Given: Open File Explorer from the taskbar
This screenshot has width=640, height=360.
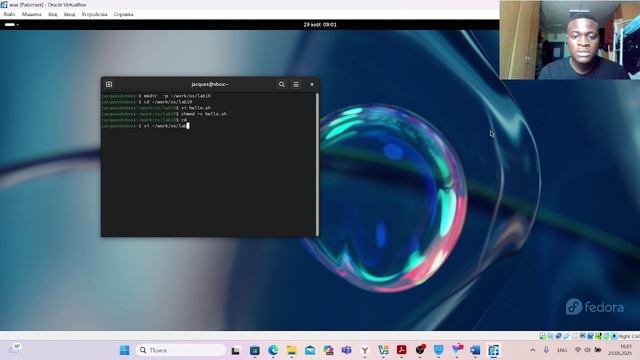Looking at the screenshot, I should pyautogui.click(x=291, y=350).
